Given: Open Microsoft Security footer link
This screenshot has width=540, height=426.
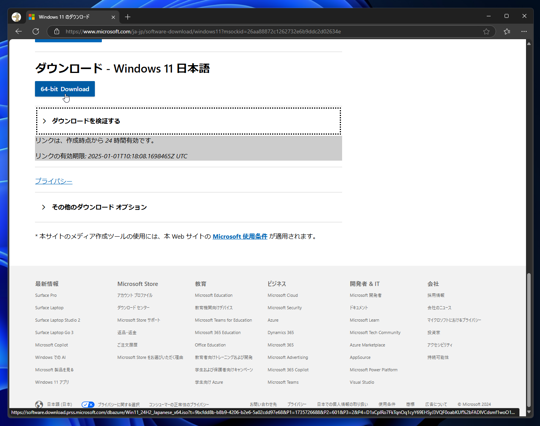Looking at the screenshot, I should tap(284, 308).
